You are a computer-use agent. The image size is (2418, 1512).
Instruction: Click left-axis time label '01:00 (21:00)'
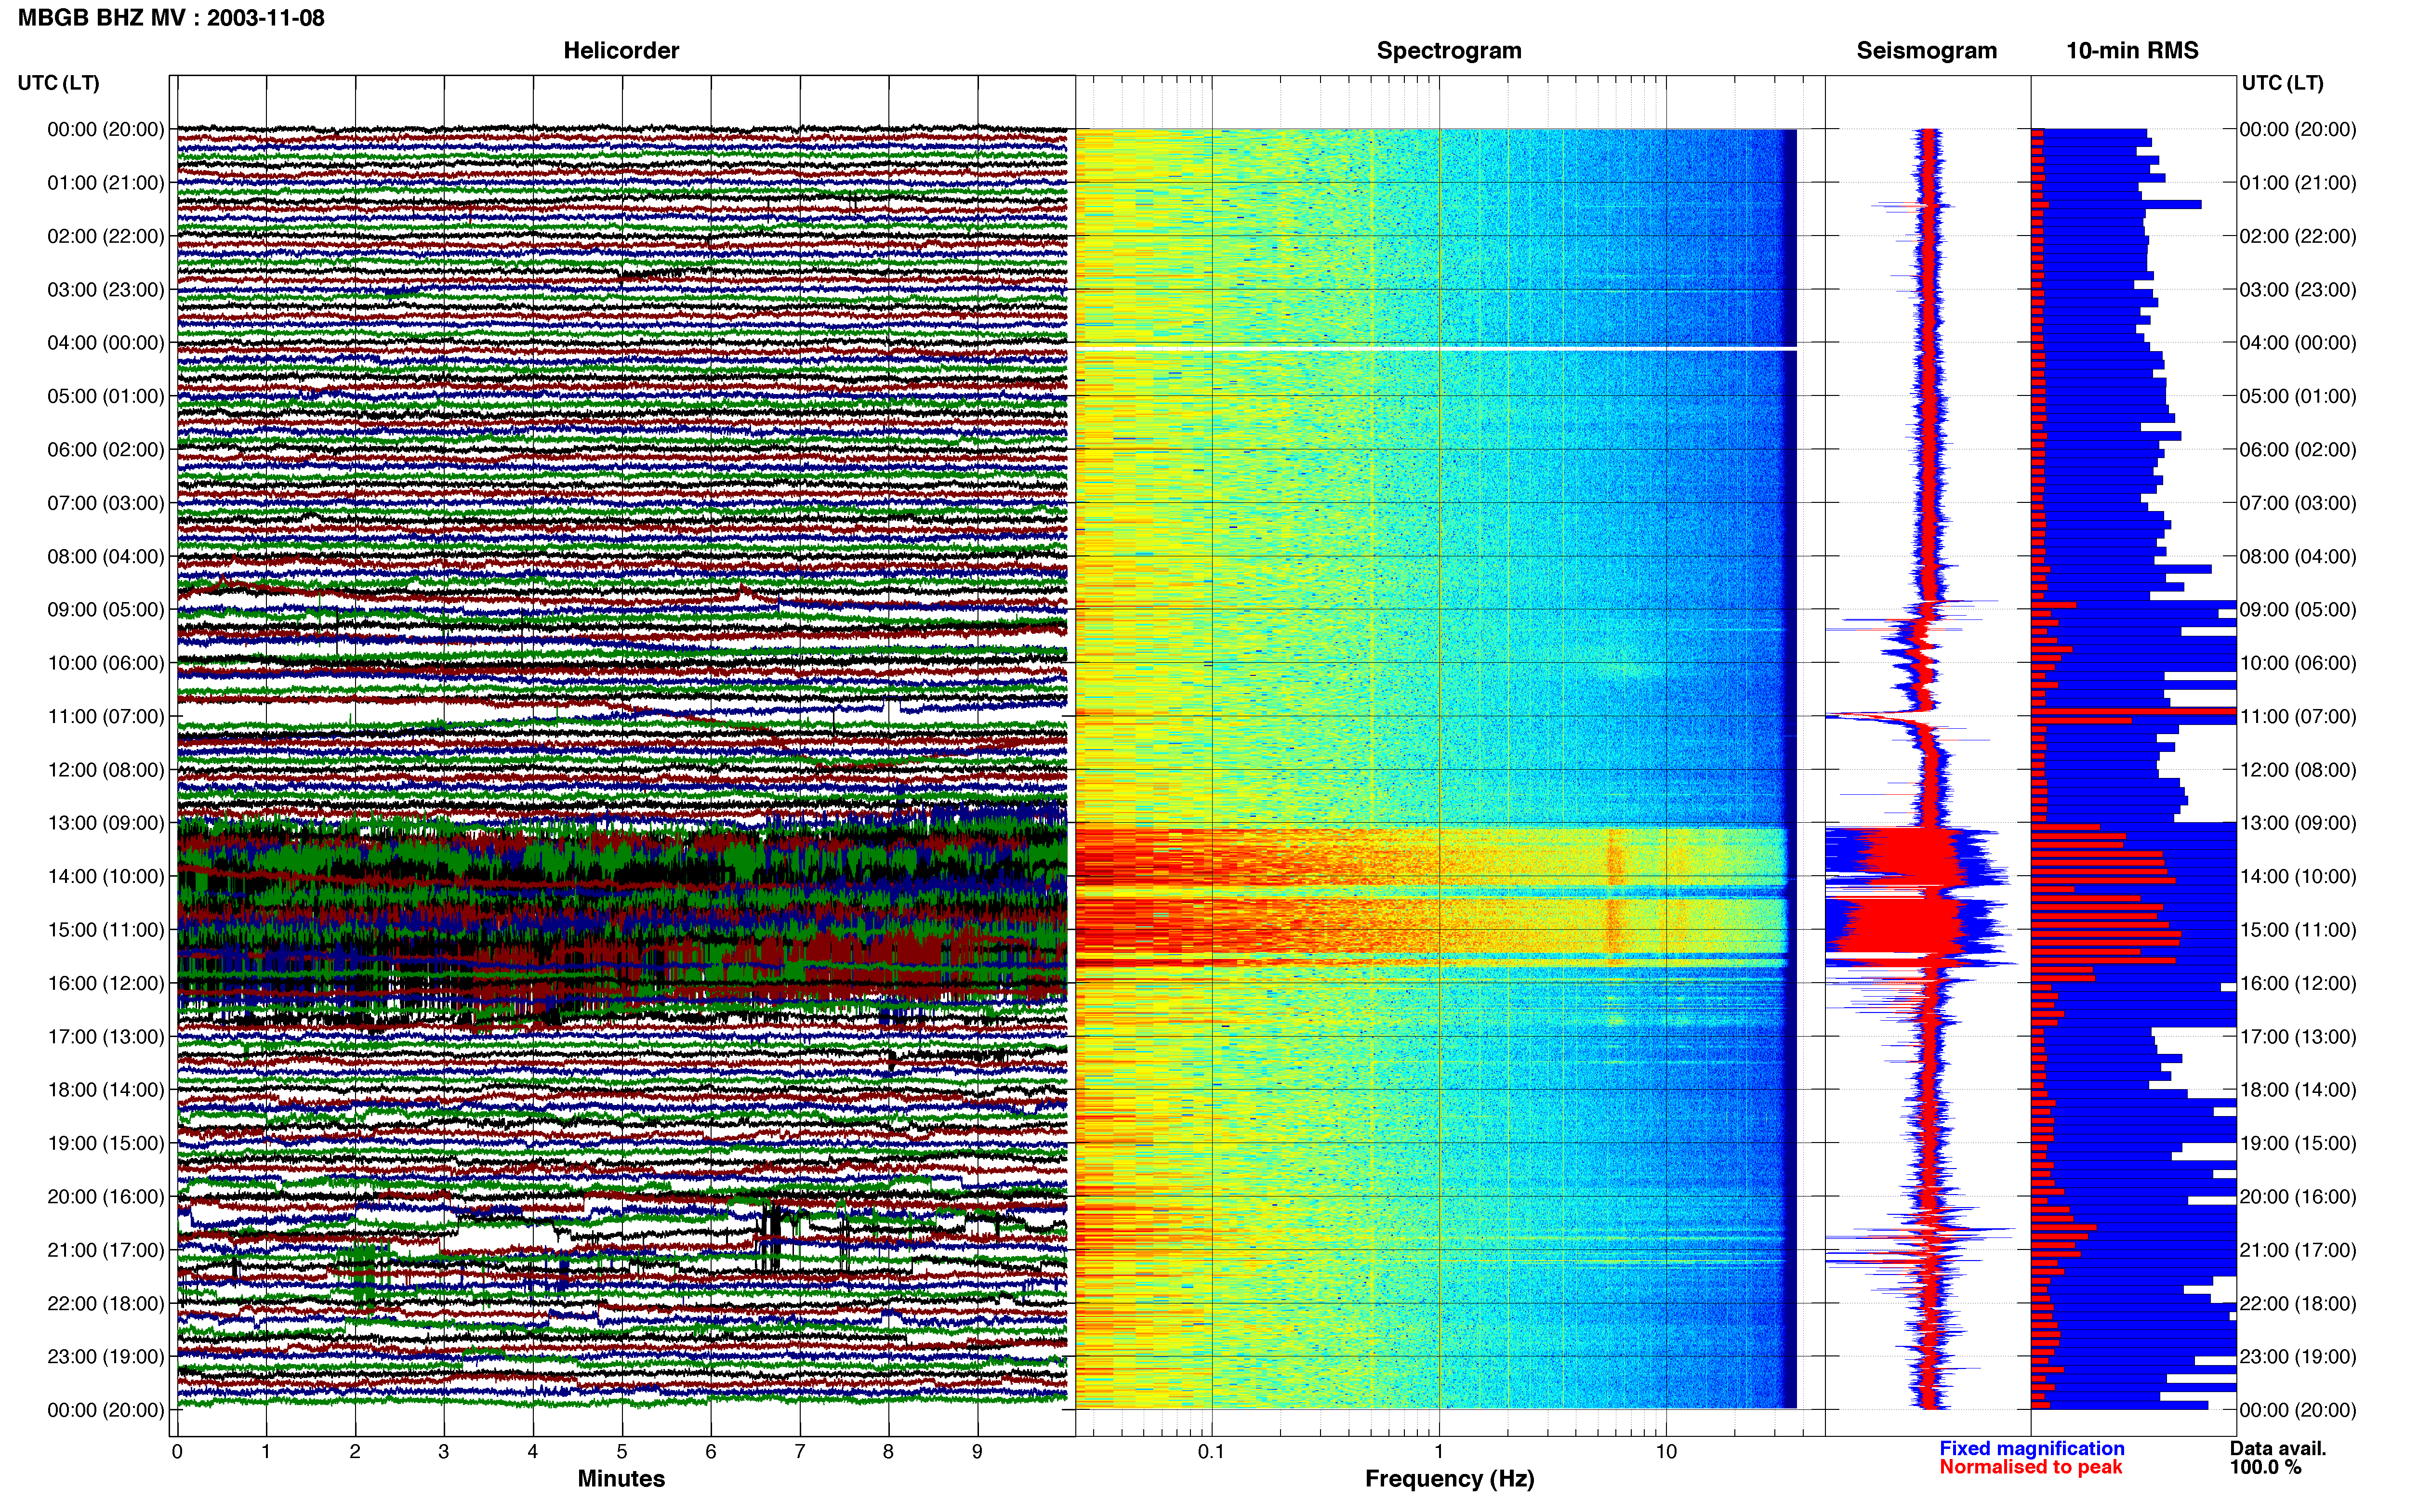(106, 183)
